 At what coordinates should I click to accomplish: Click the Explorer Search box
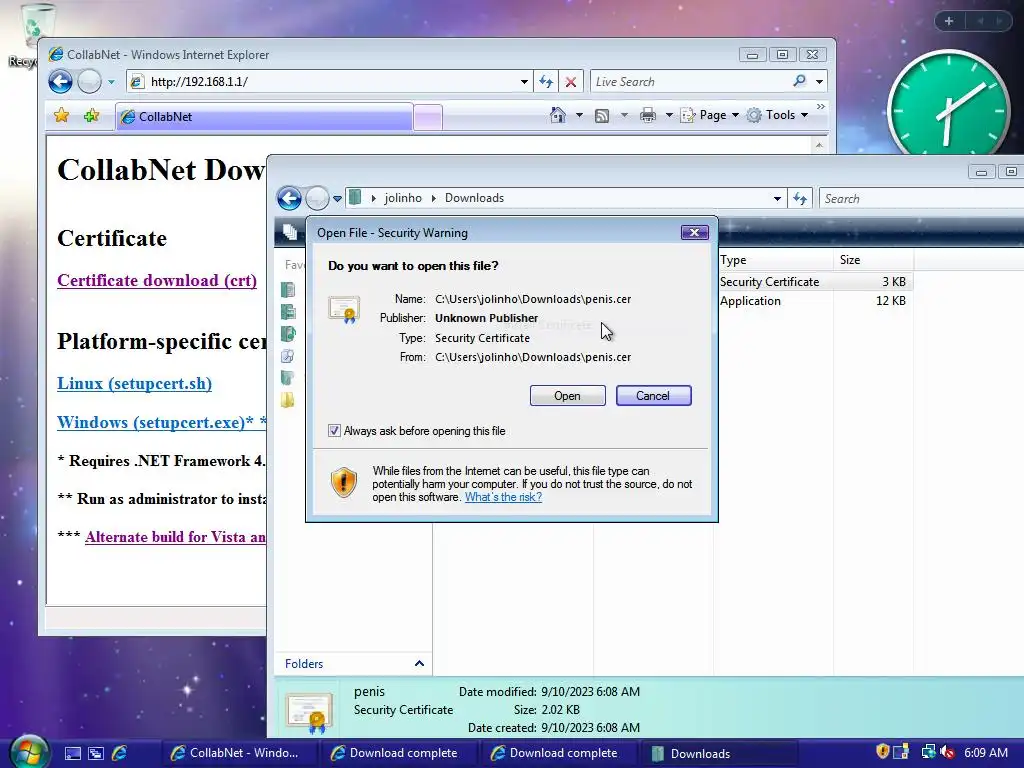pos(921,199)
